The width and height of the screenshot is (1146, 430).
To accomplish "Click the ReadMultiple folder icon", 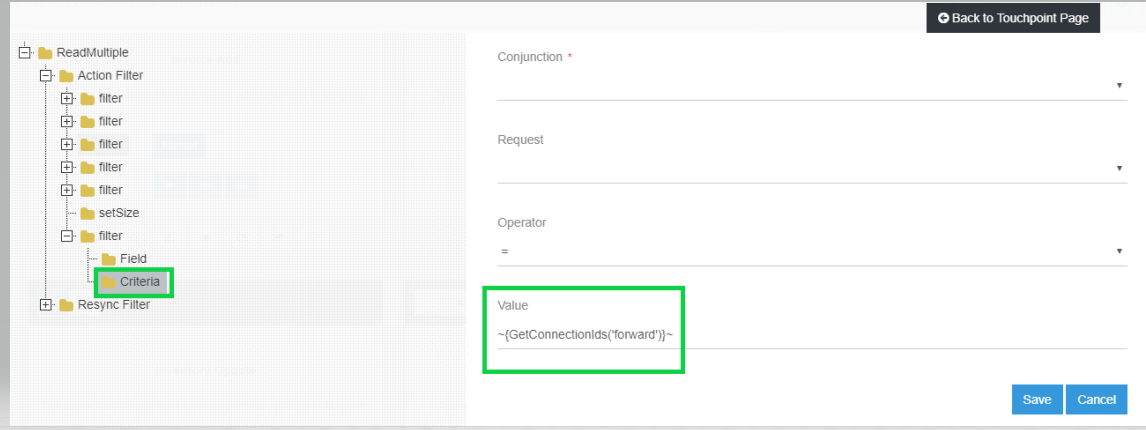I will (45, 53).
